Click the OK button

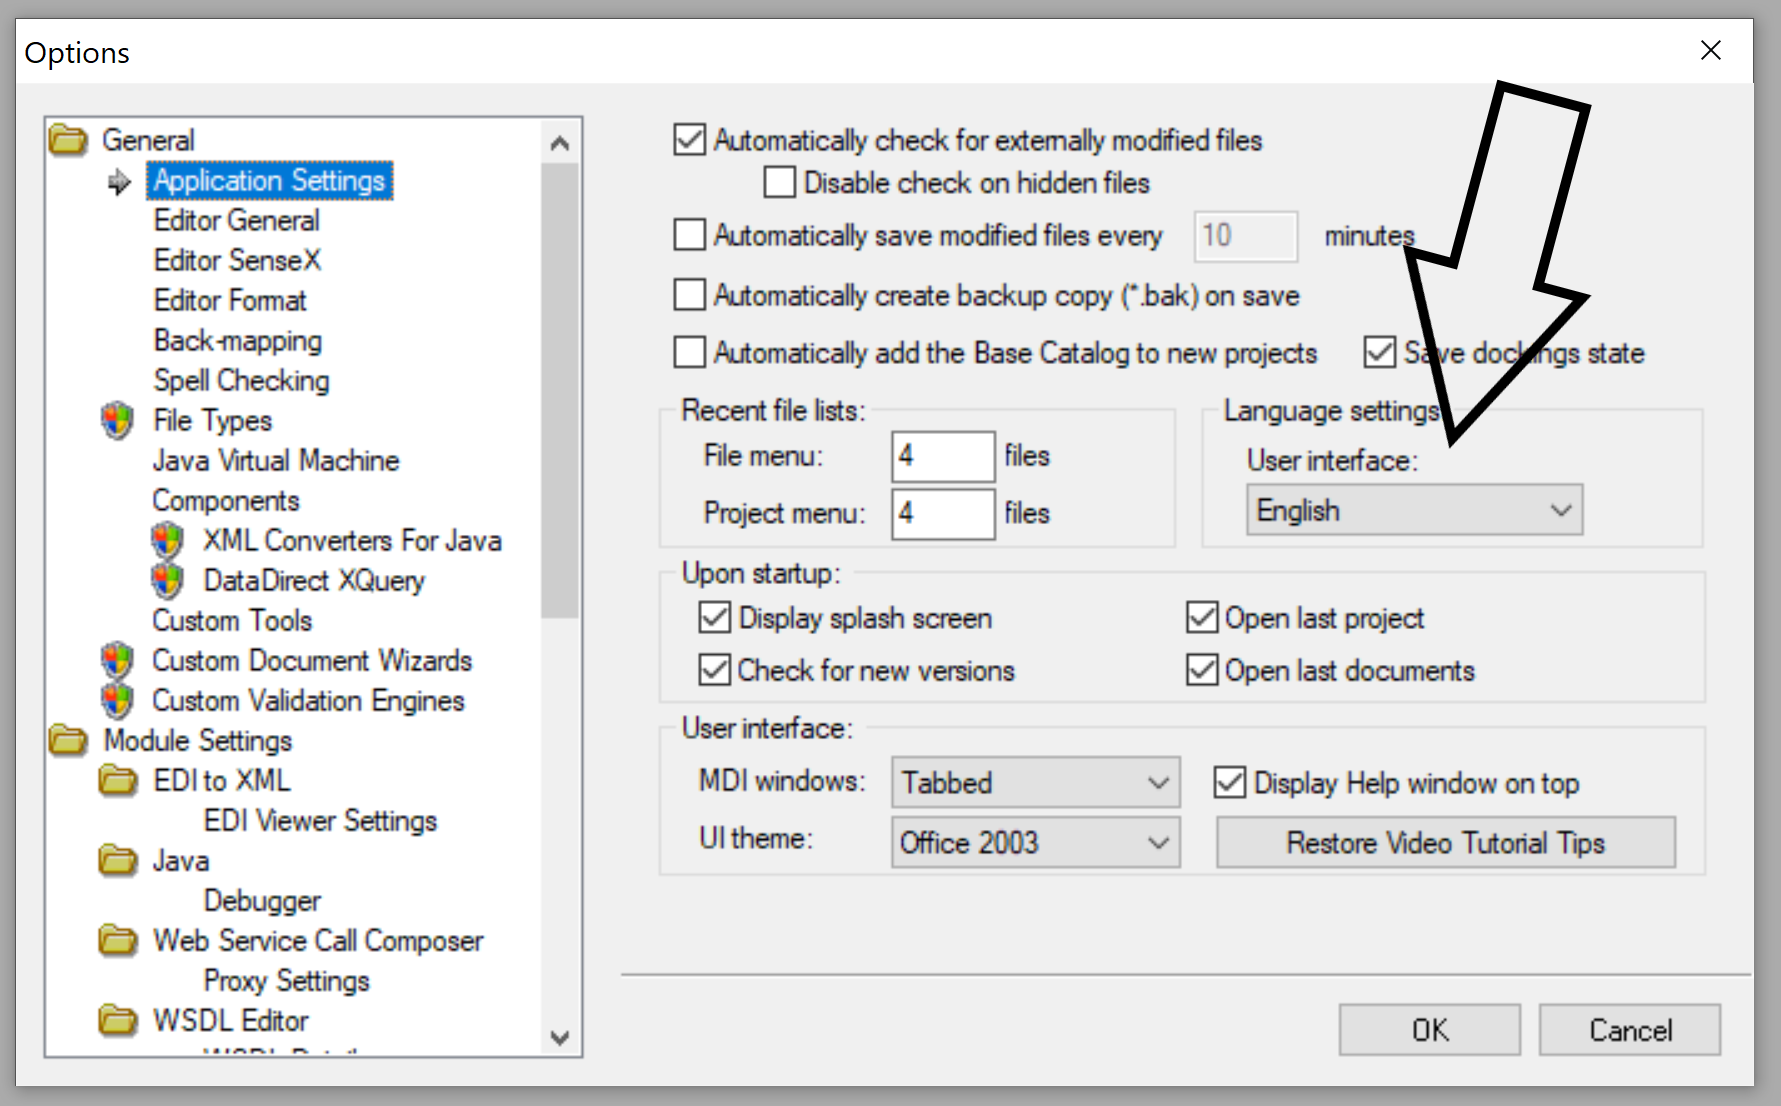click(1429, 1030)
